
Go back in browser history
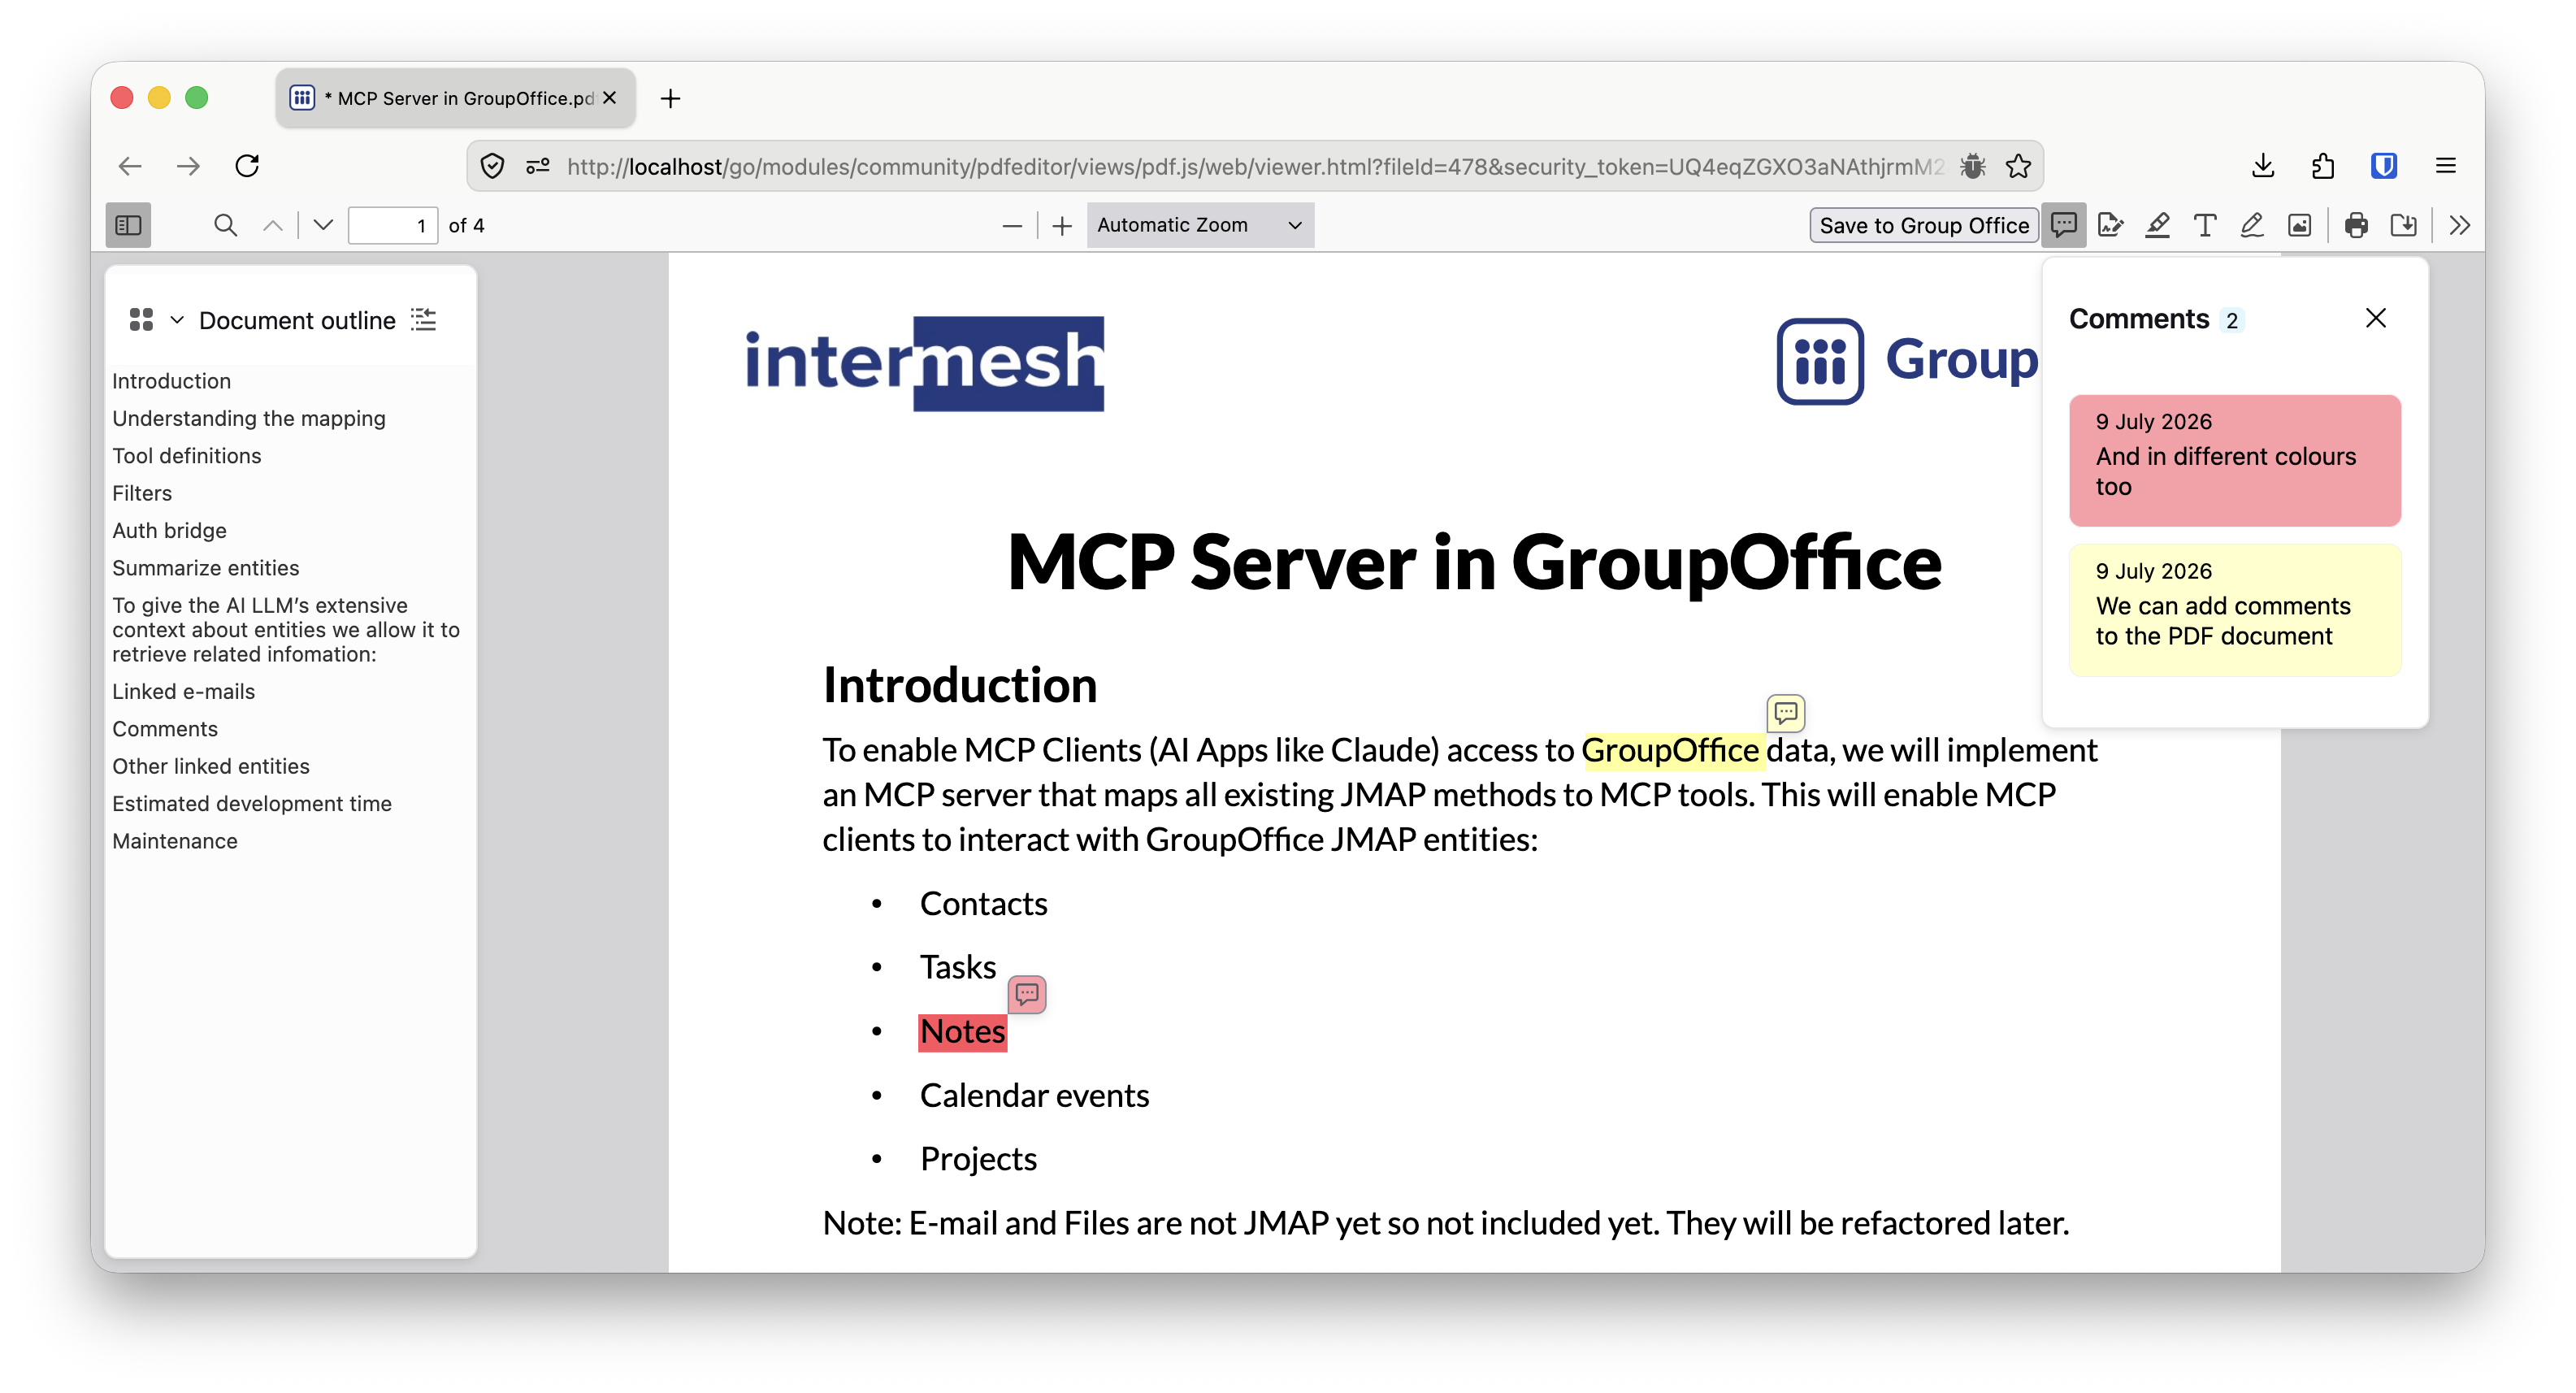130,166
